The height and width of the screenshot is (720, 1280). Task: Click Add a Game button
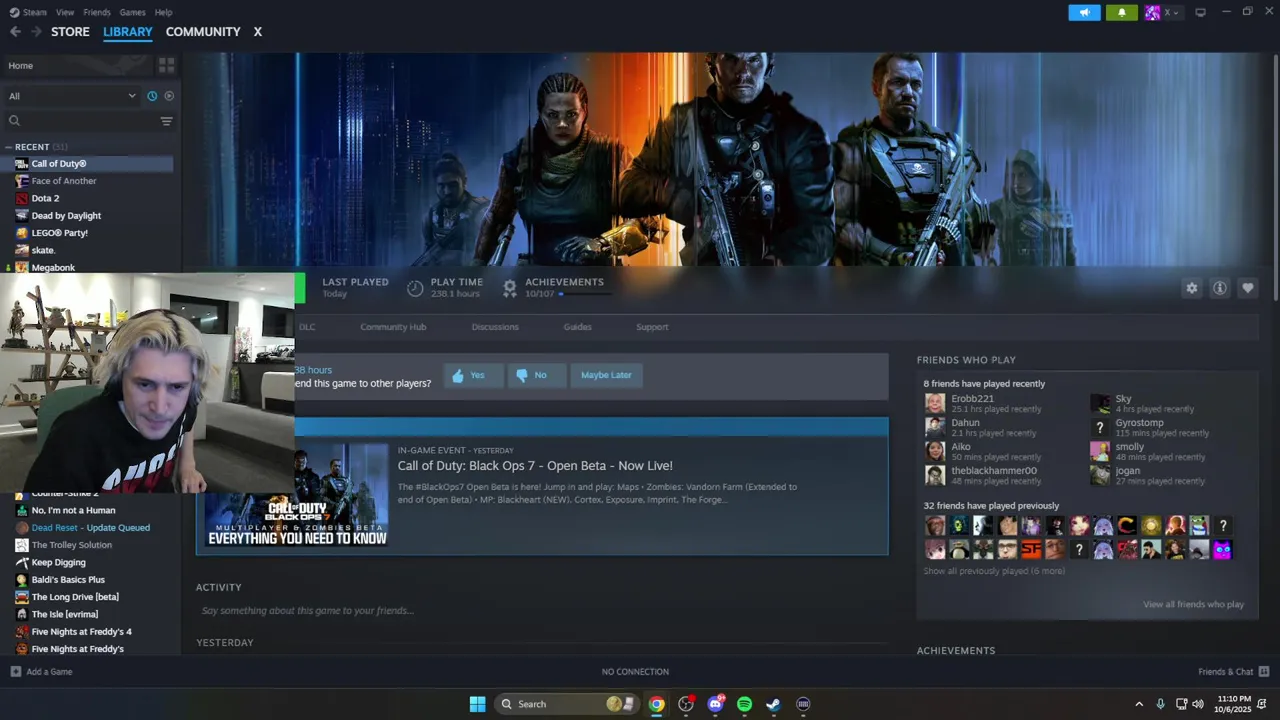41,672
